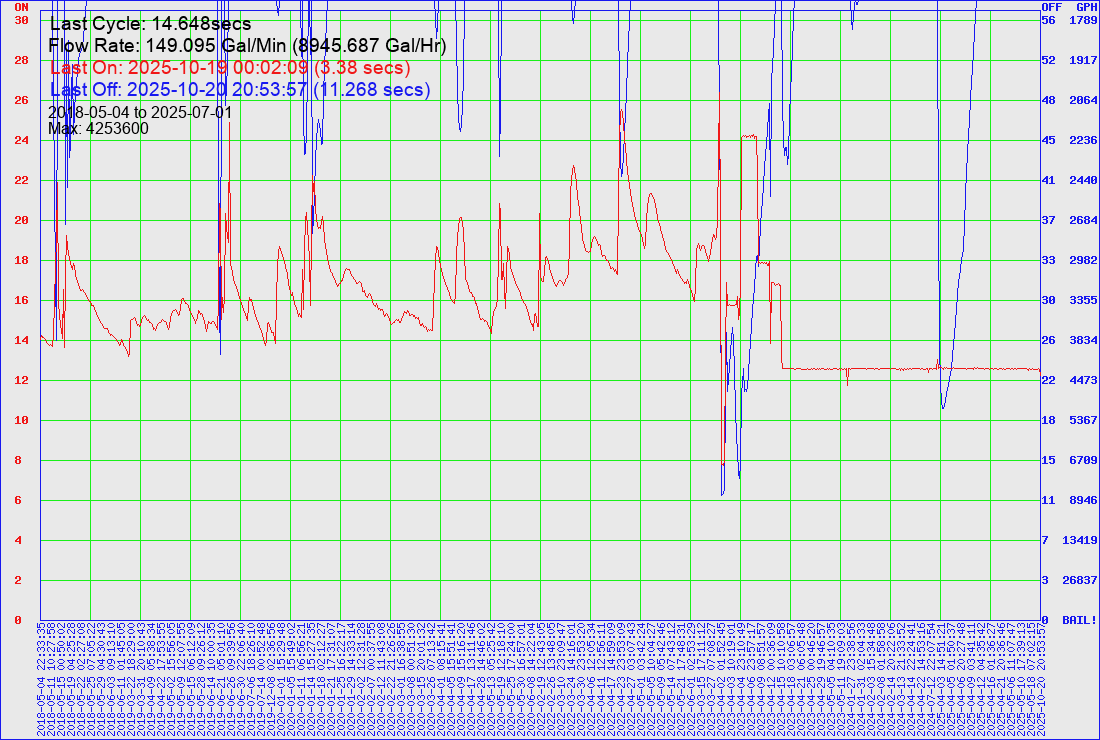Click the 20 value on left axis
Viewport: 1100px width, 740px height.
pos(21,220)
